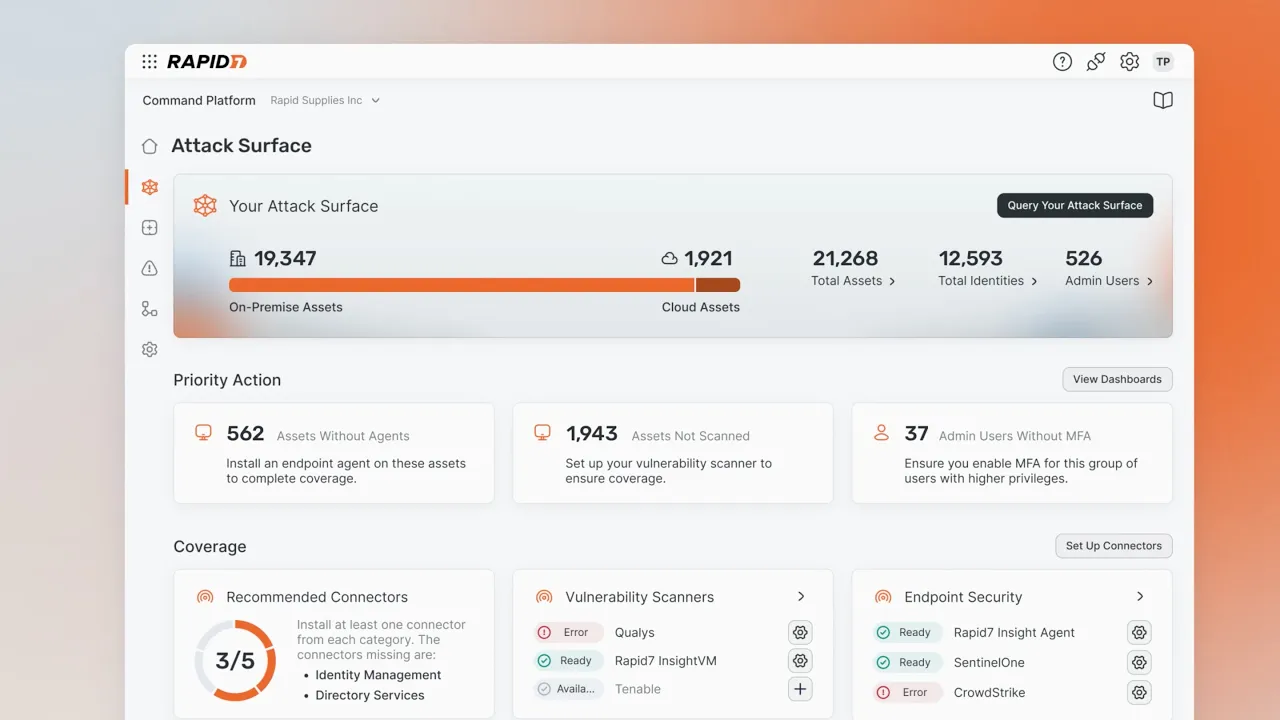Go to Home in the sidebar
The image size is (1280, 720).
pos(149,146)
